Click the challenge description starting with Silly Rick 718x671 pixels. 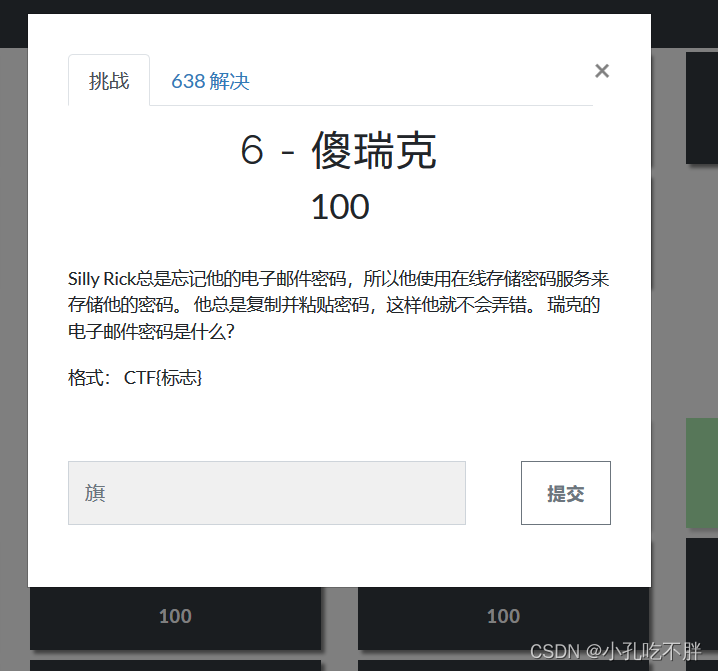[338, 305]
